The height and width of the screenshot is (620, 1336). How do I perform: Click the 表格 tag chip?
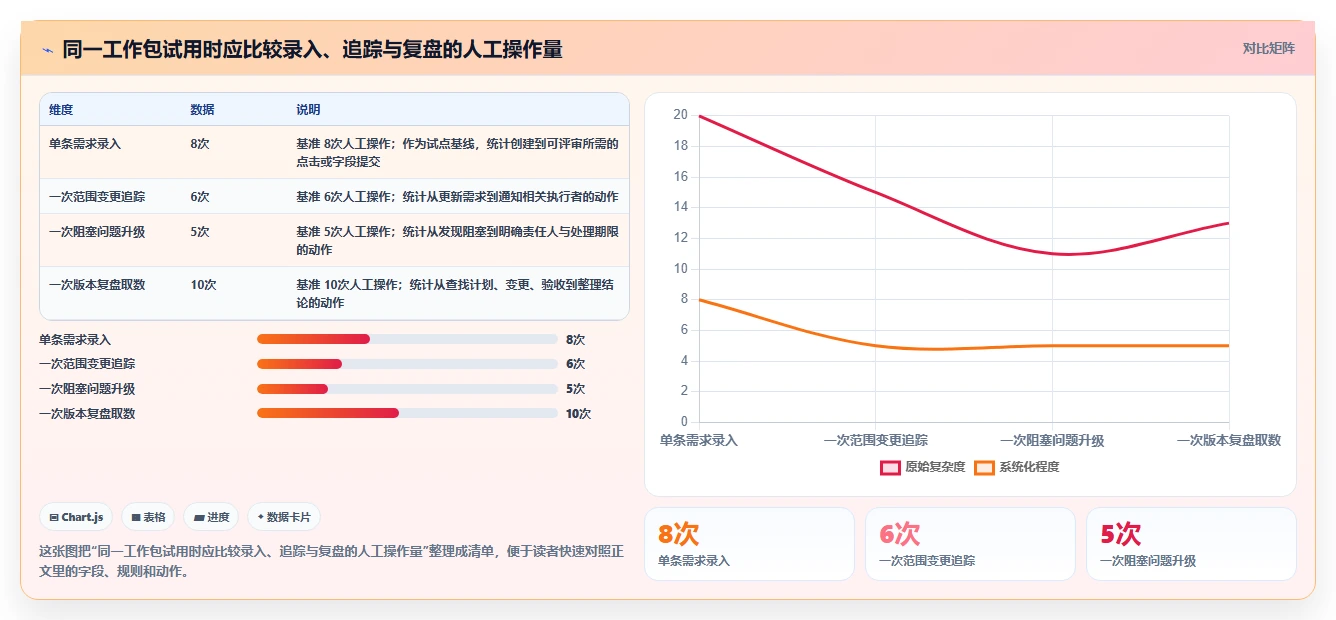pyautogui.click(x=148, y=517)
